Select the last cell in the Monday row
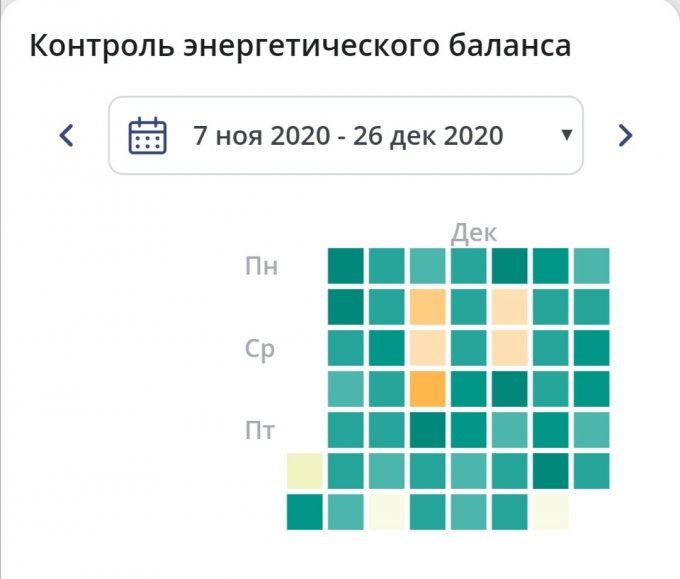The height and width of the screenshot is (579, 680). click(x=591, y=265)
